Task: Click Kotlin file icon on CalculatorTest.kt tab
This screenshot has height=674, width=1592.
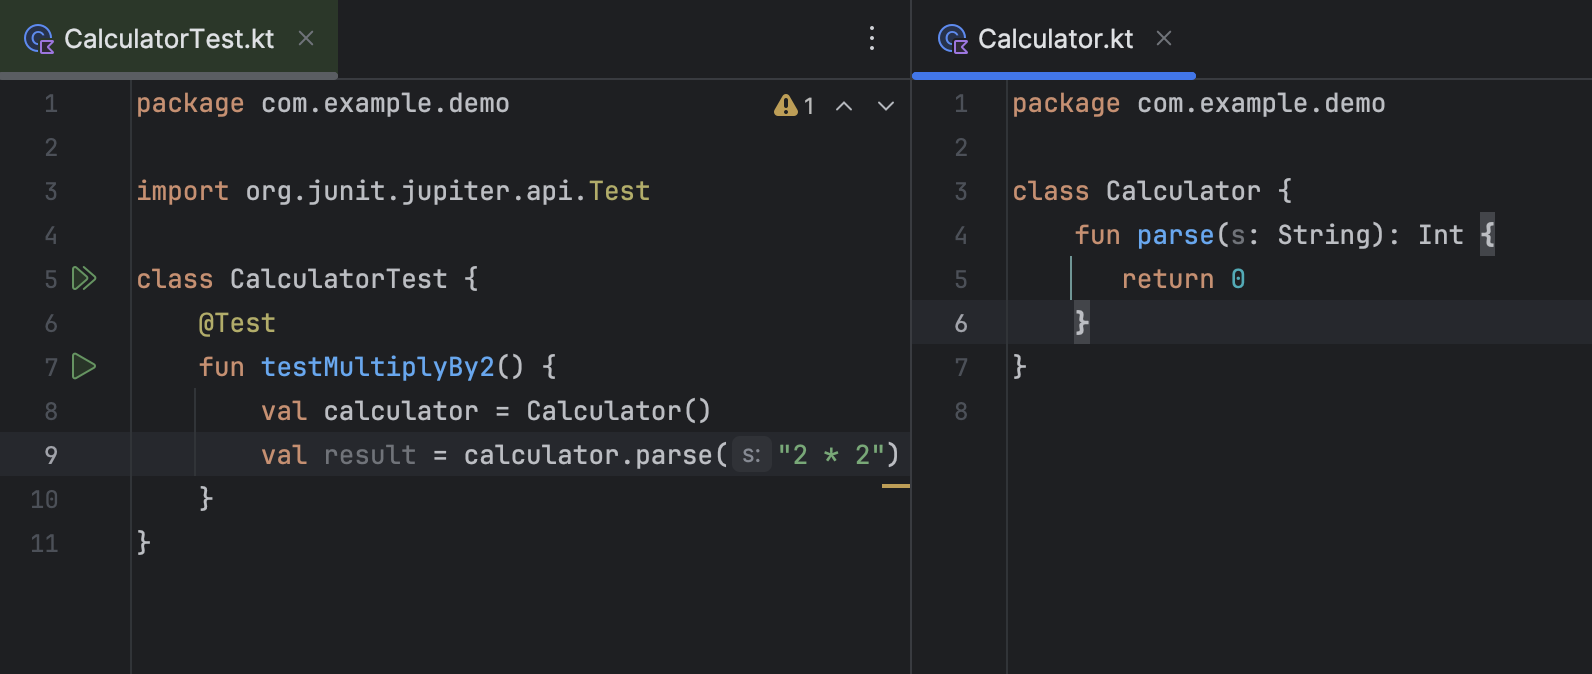Action: [x=39, y=39]
